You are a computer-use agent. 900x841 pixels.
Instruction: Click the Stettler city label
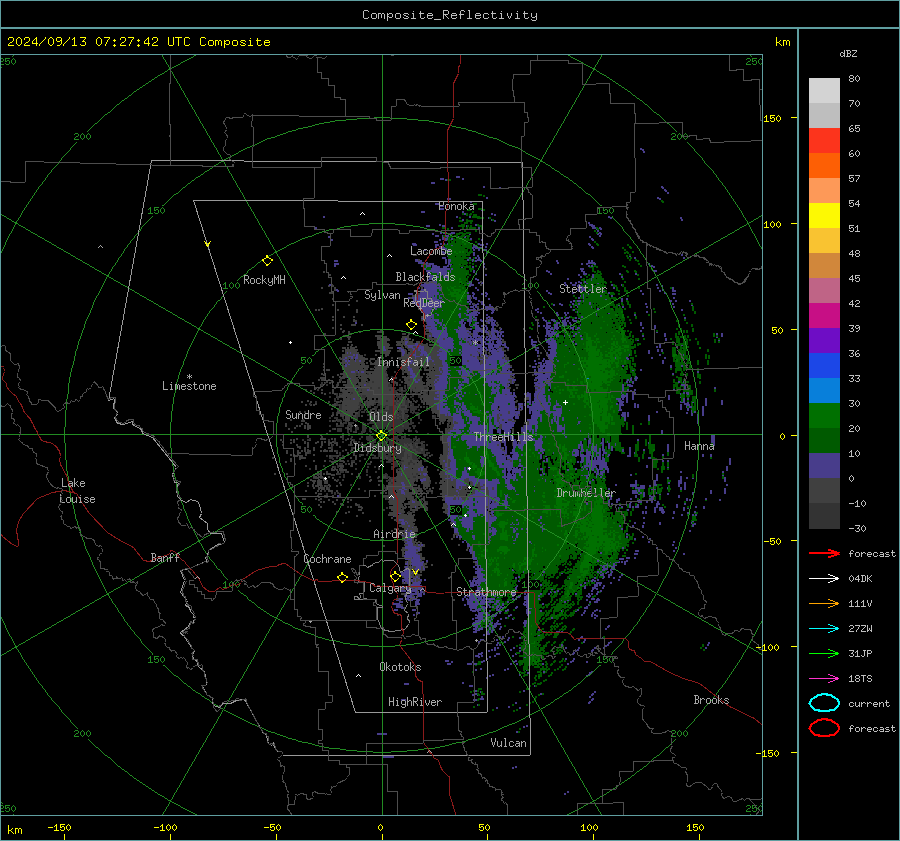pyautogui.click(x=583, y=289)
